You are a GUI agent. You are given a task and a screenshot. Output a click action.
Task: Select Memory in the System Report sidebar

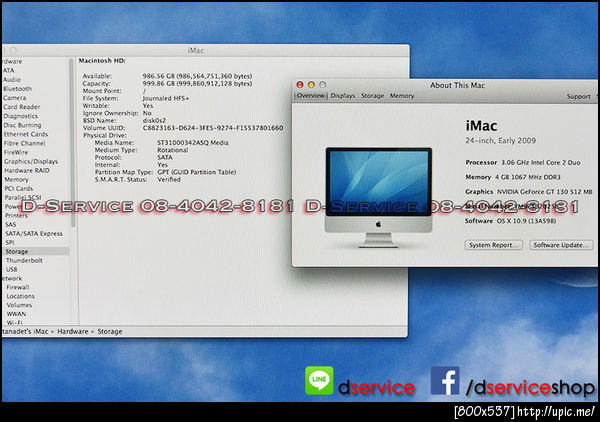click(x=16, y=179)
